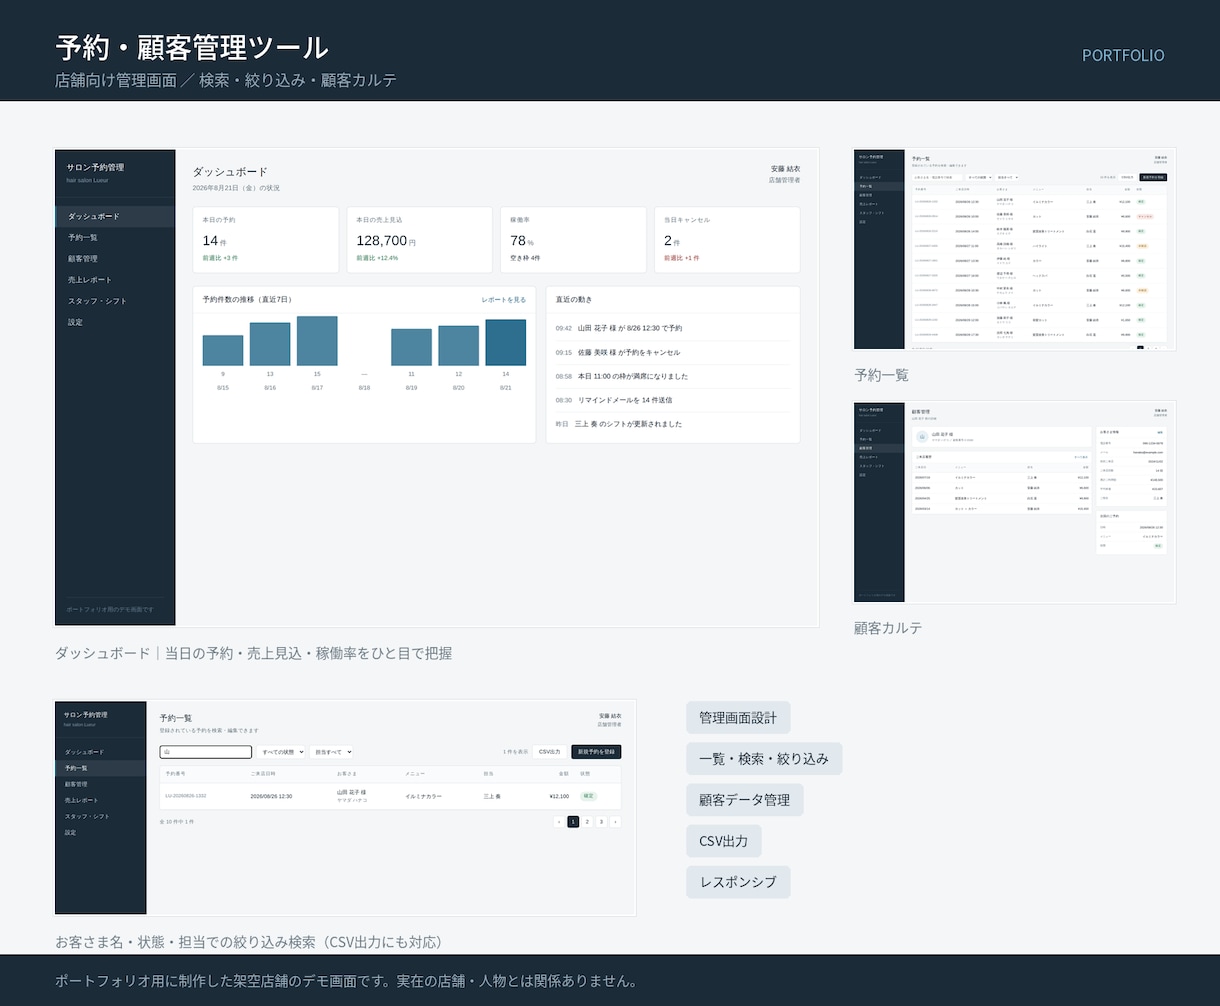Click the 空き枠 4件 text

[525, 258]
